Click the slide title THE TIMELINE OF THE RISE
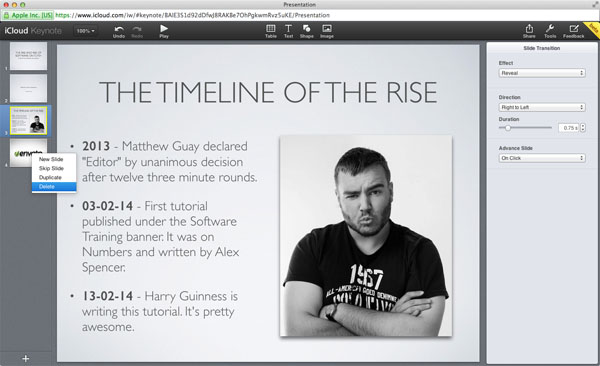Viewport: 600px width, 366px height. click(268, 92)
